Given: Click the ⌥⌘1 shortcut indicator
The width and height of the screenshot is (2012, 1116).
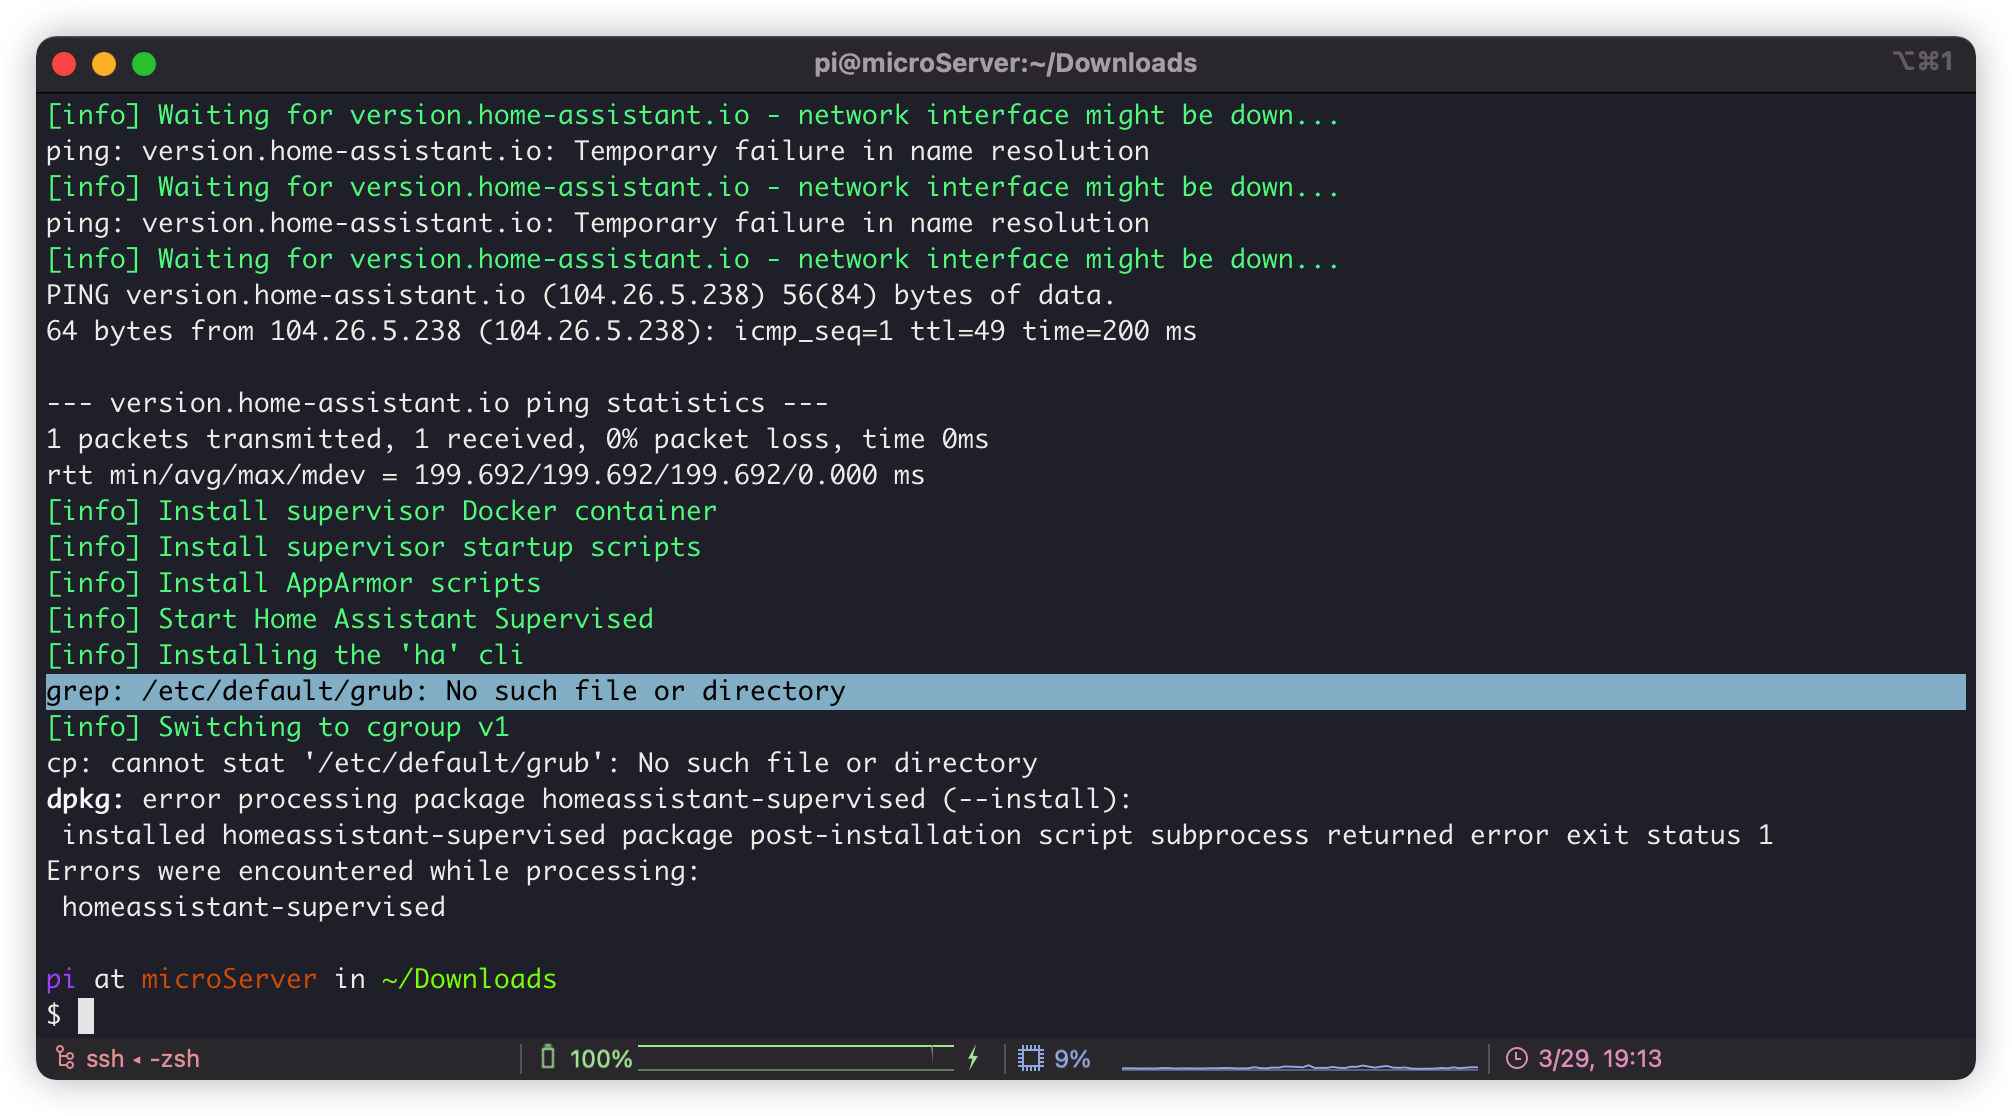Looking at the screenshot, I should tap(1922, 62).
